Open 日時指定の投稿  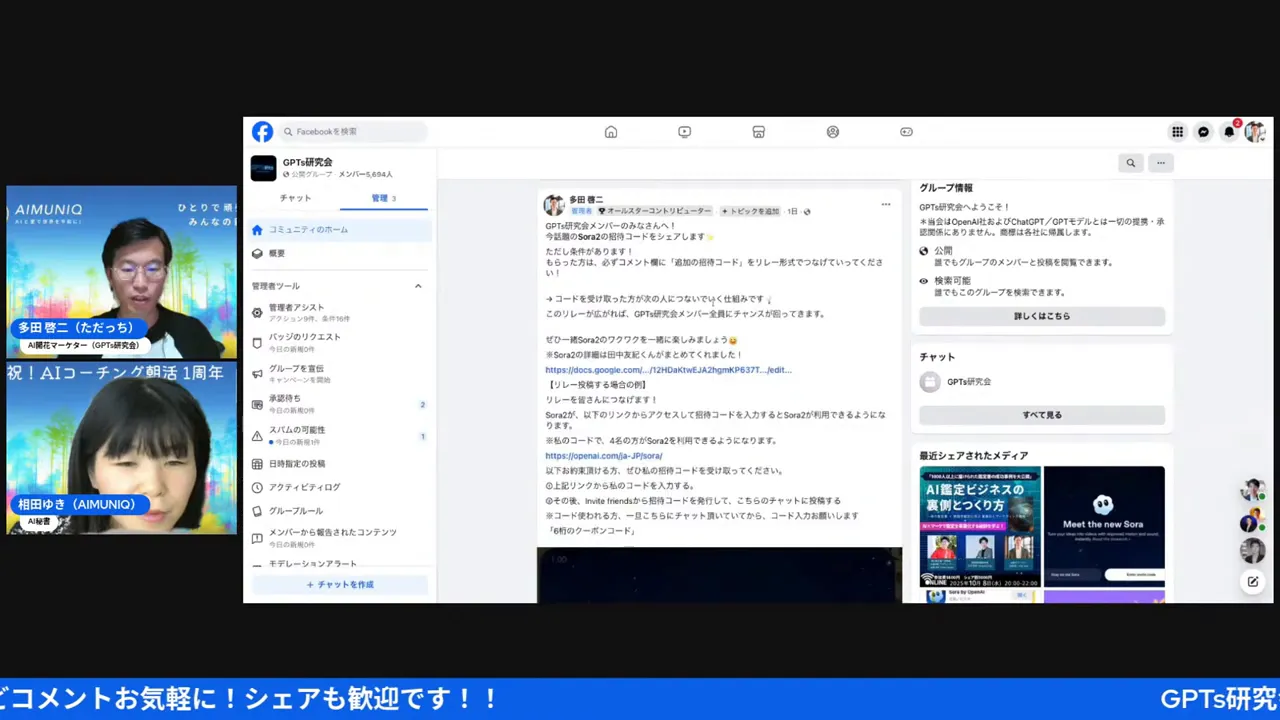(340, 464)
